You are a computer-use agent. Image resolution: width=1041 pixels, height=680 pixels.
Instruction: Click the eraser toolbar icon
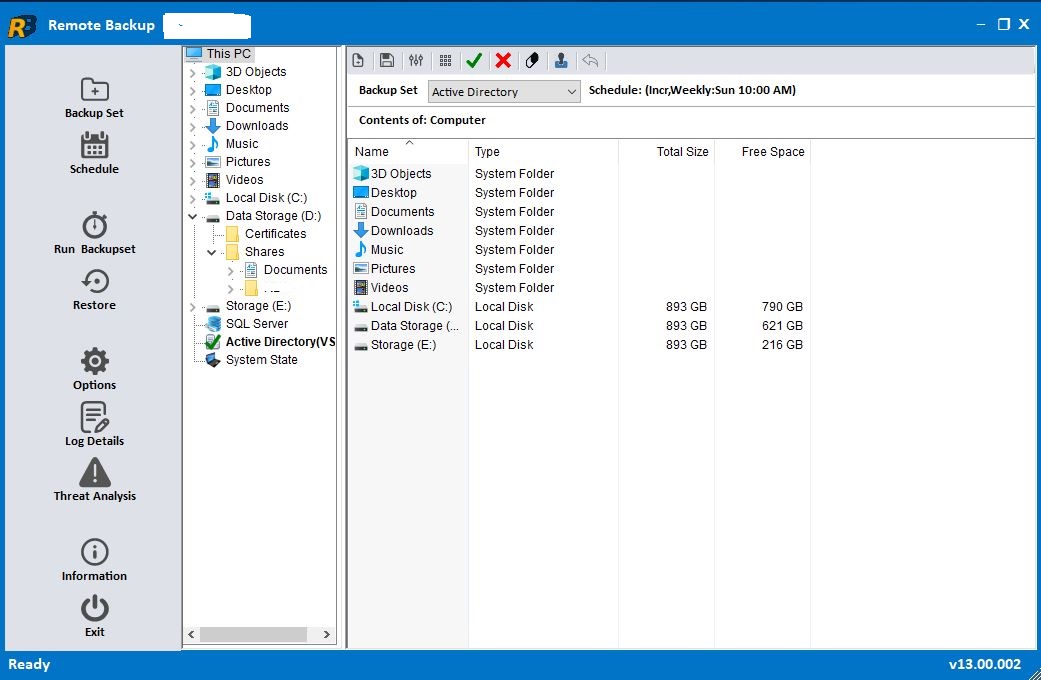click(x=532, y=60)
